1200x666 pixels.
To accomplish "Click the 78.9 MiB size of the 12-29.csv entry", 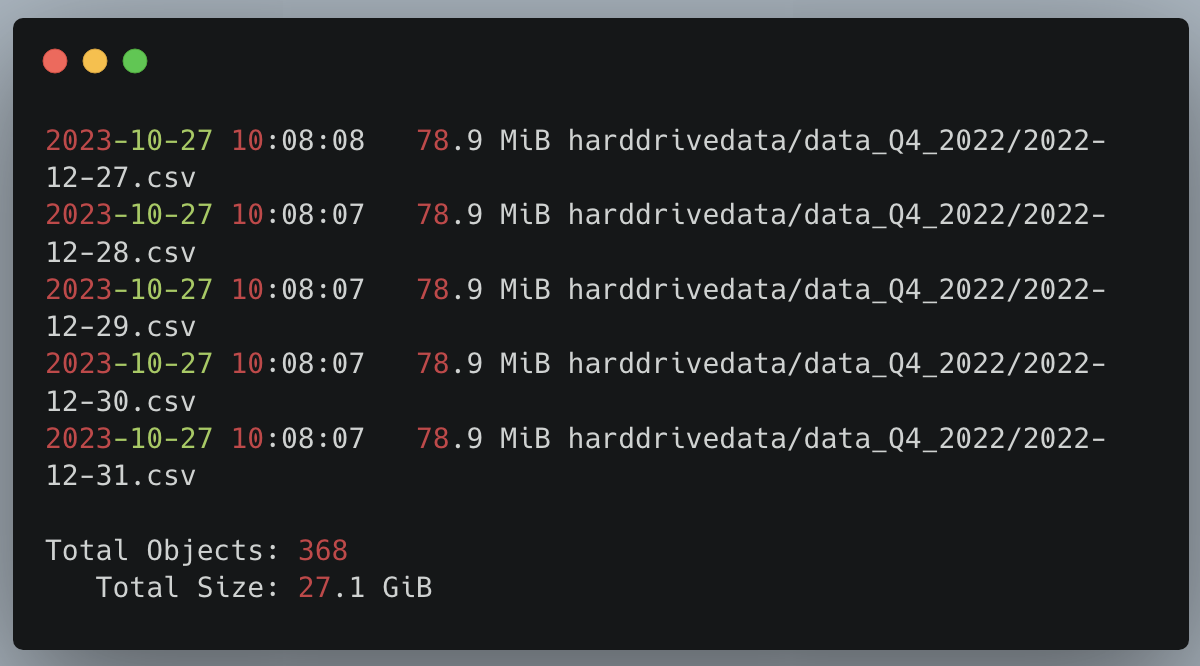I will (483, 290).
